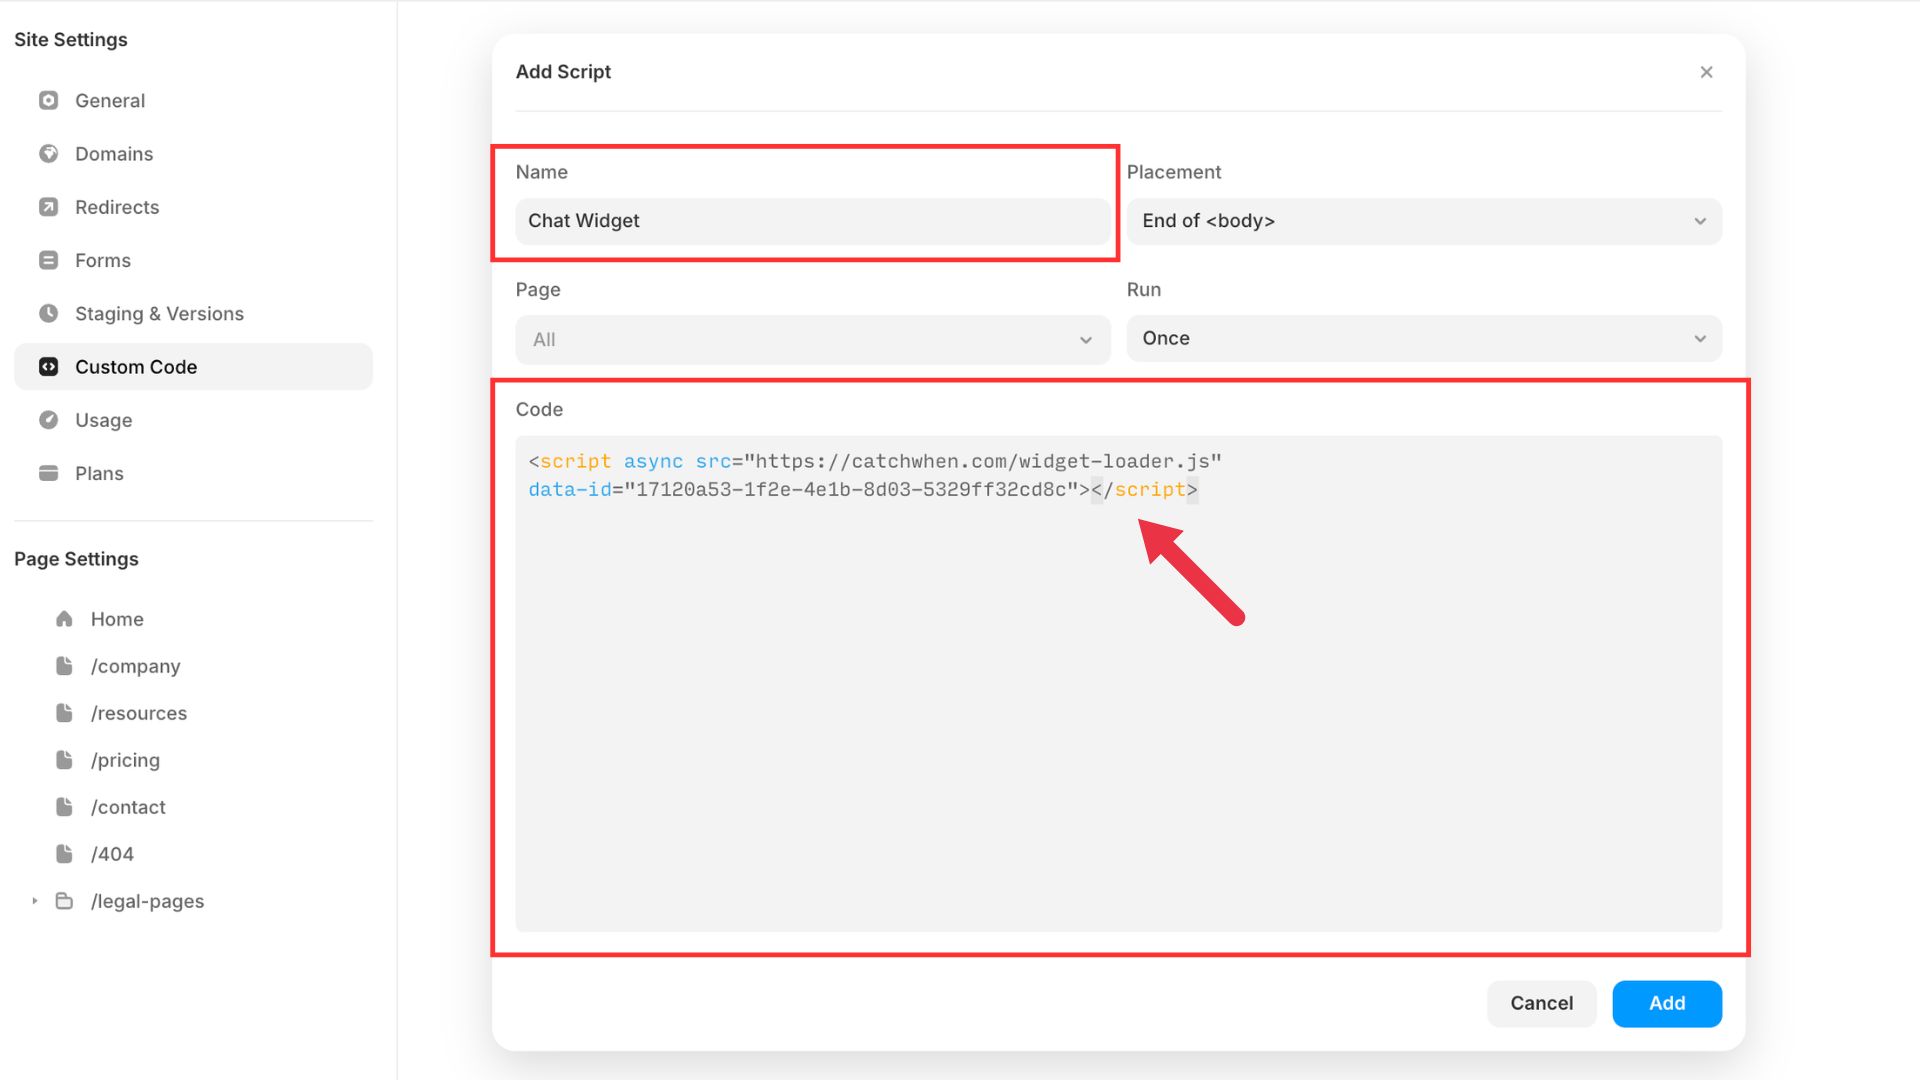Open Forms settings
Viewport: 1920px width, 1080px height.
coord(193,260)
